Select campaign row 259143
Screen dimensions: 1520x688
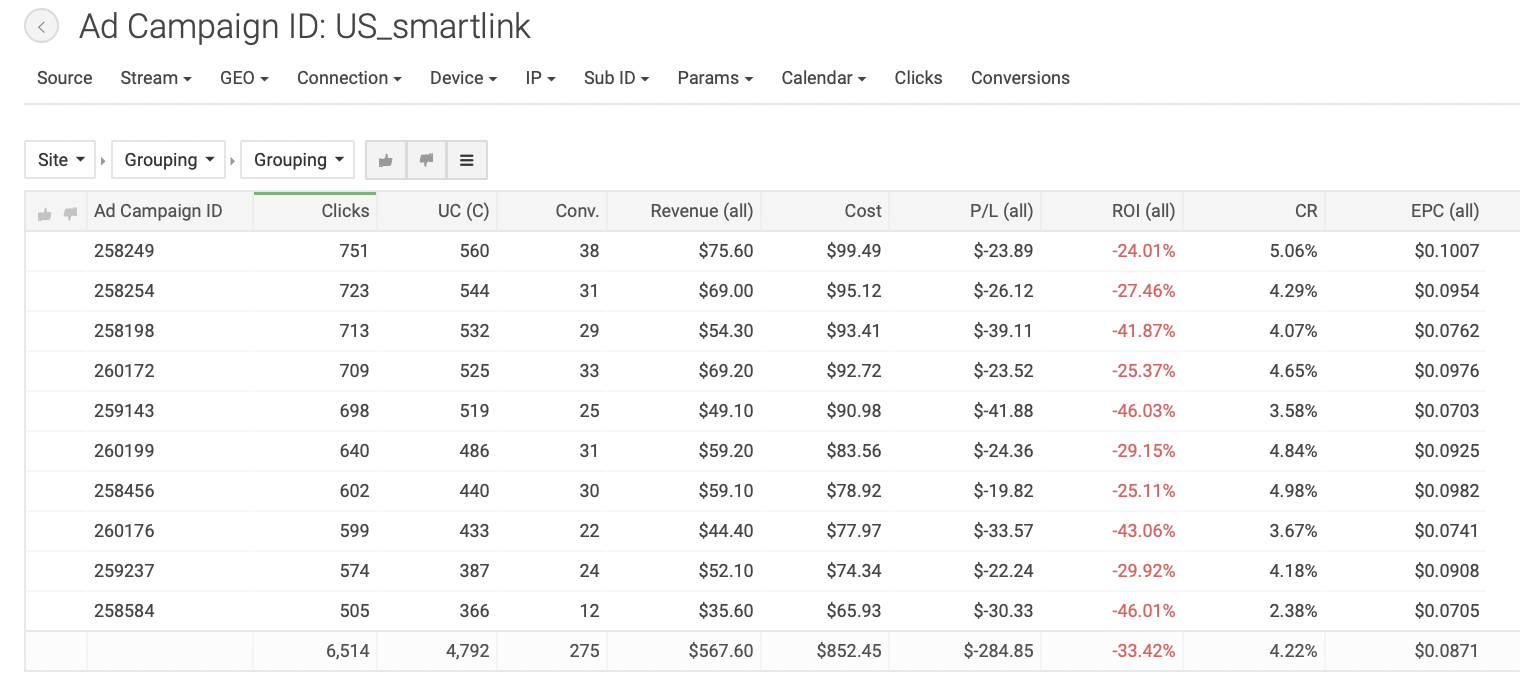[x=124, y=411]
